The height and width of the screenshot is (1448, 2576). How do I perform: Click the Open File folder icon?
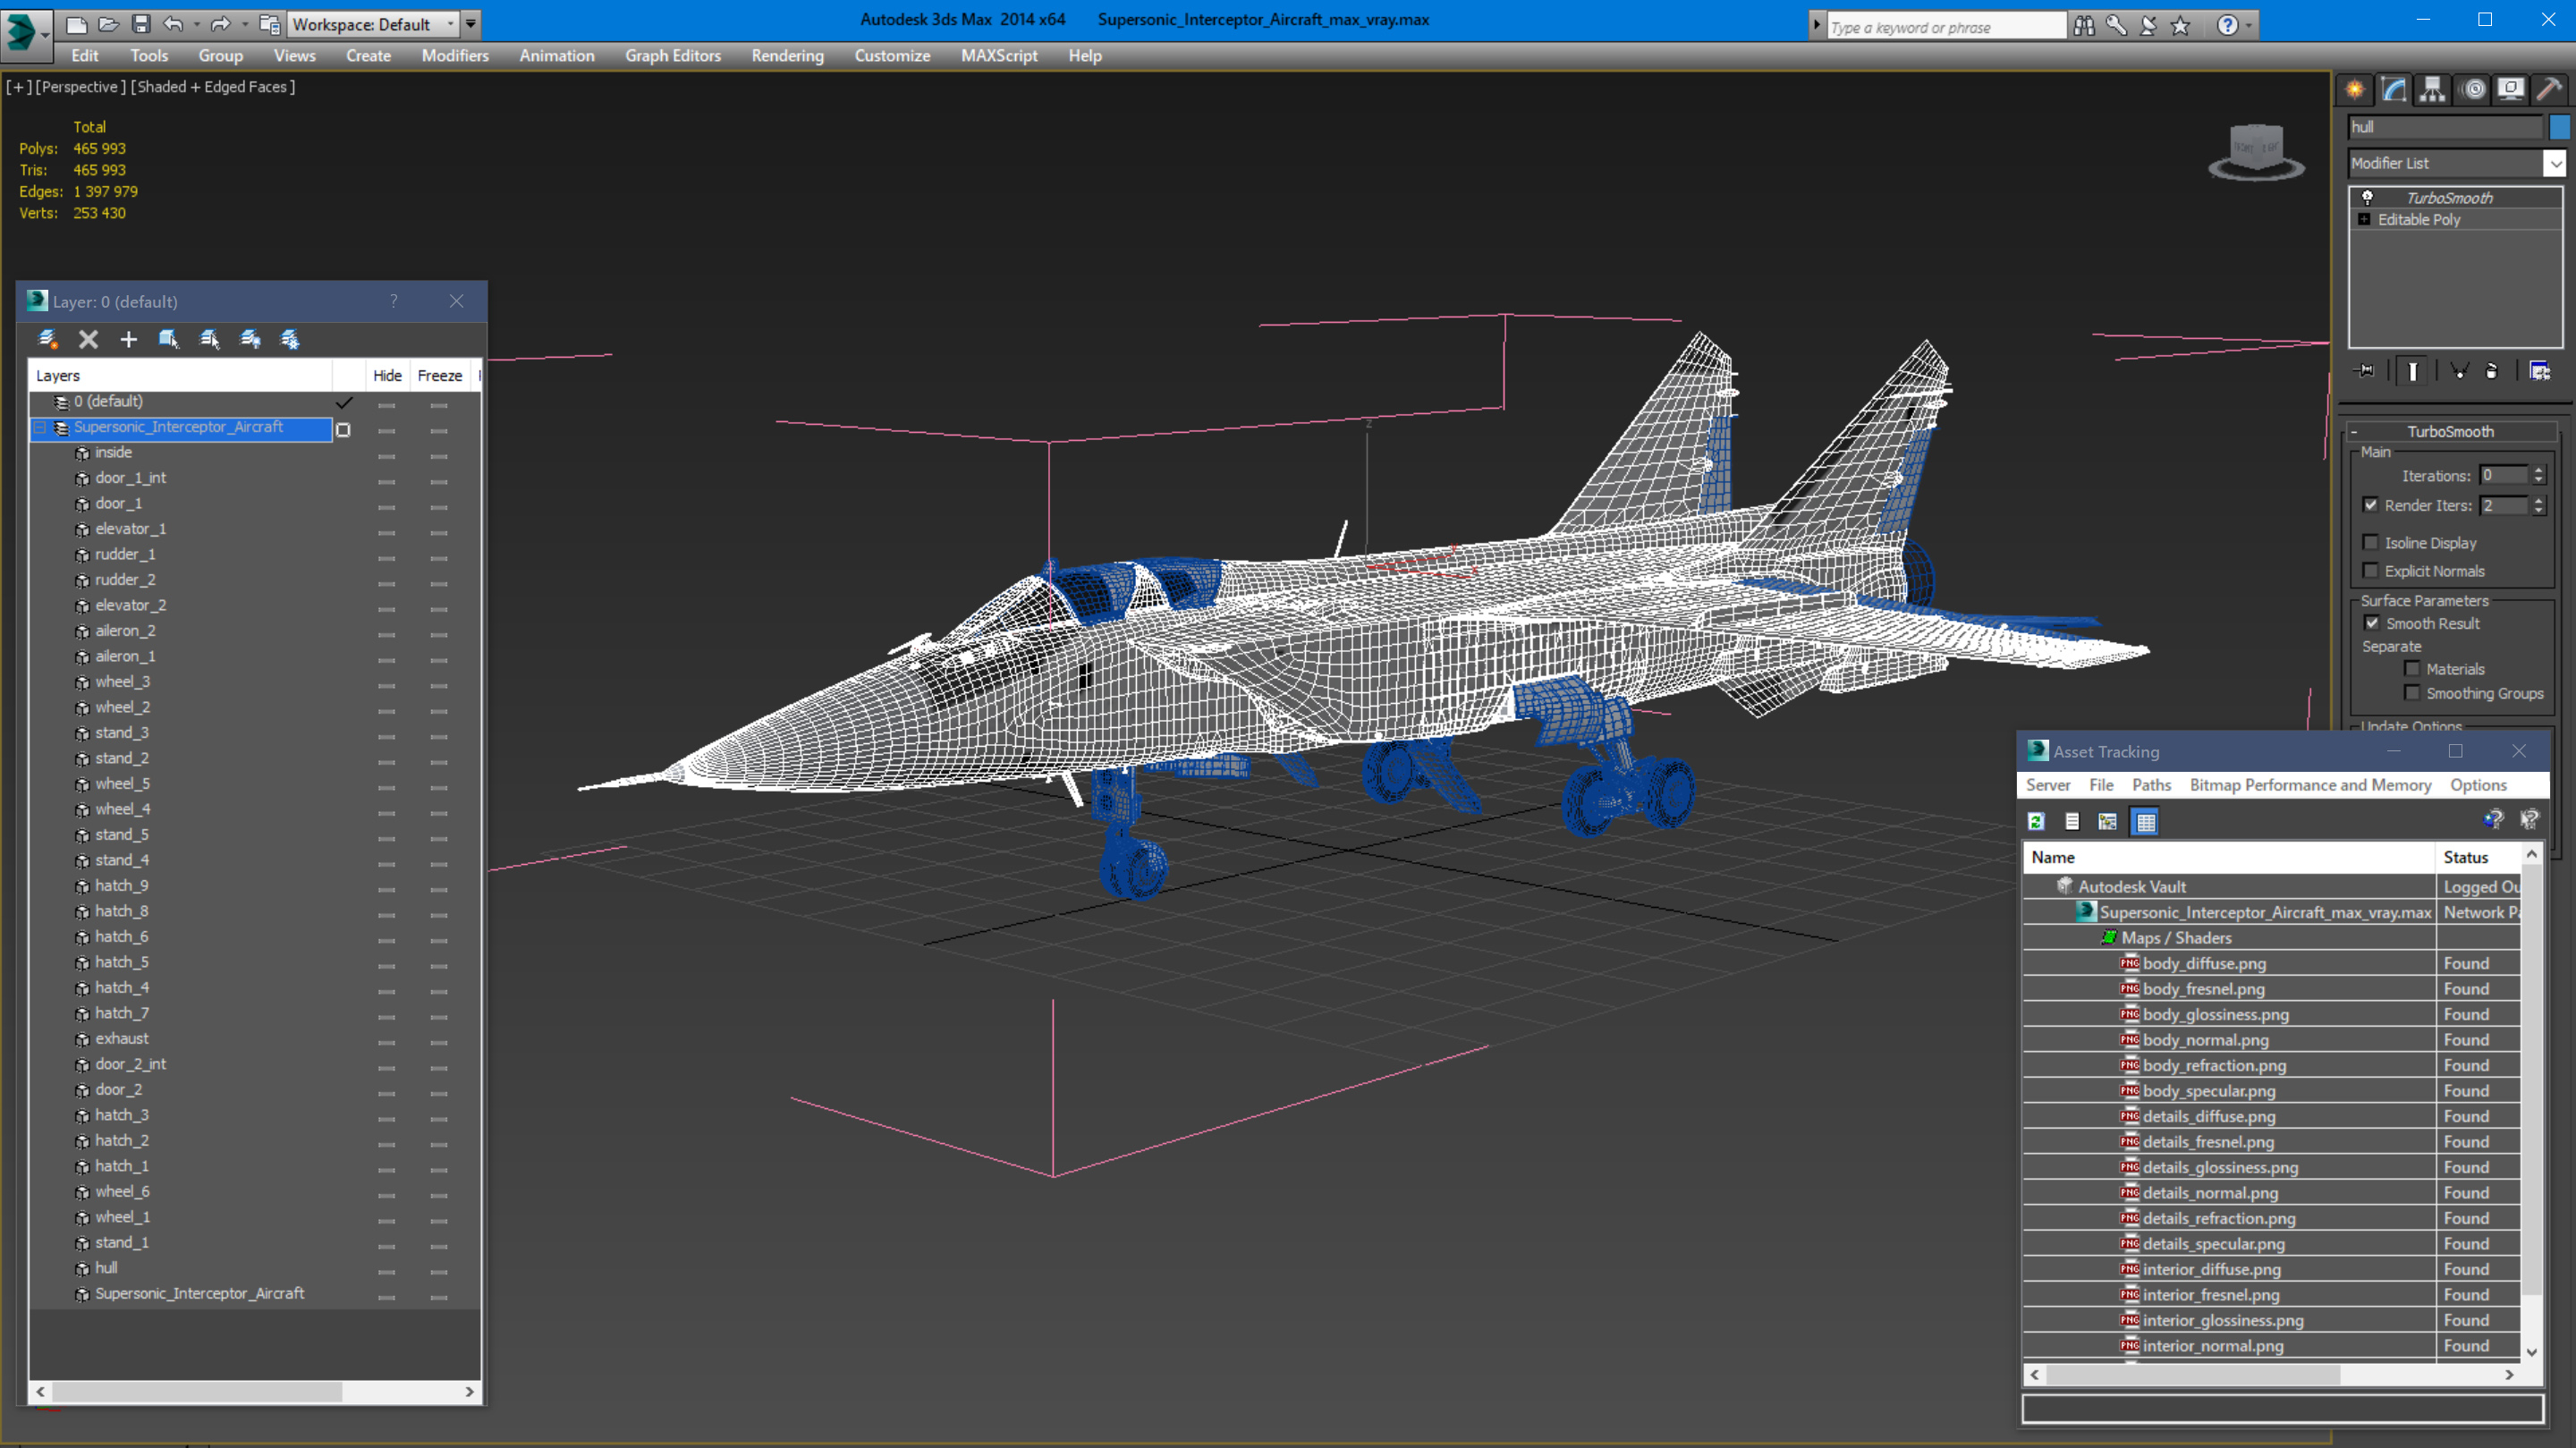click(109, 24)
